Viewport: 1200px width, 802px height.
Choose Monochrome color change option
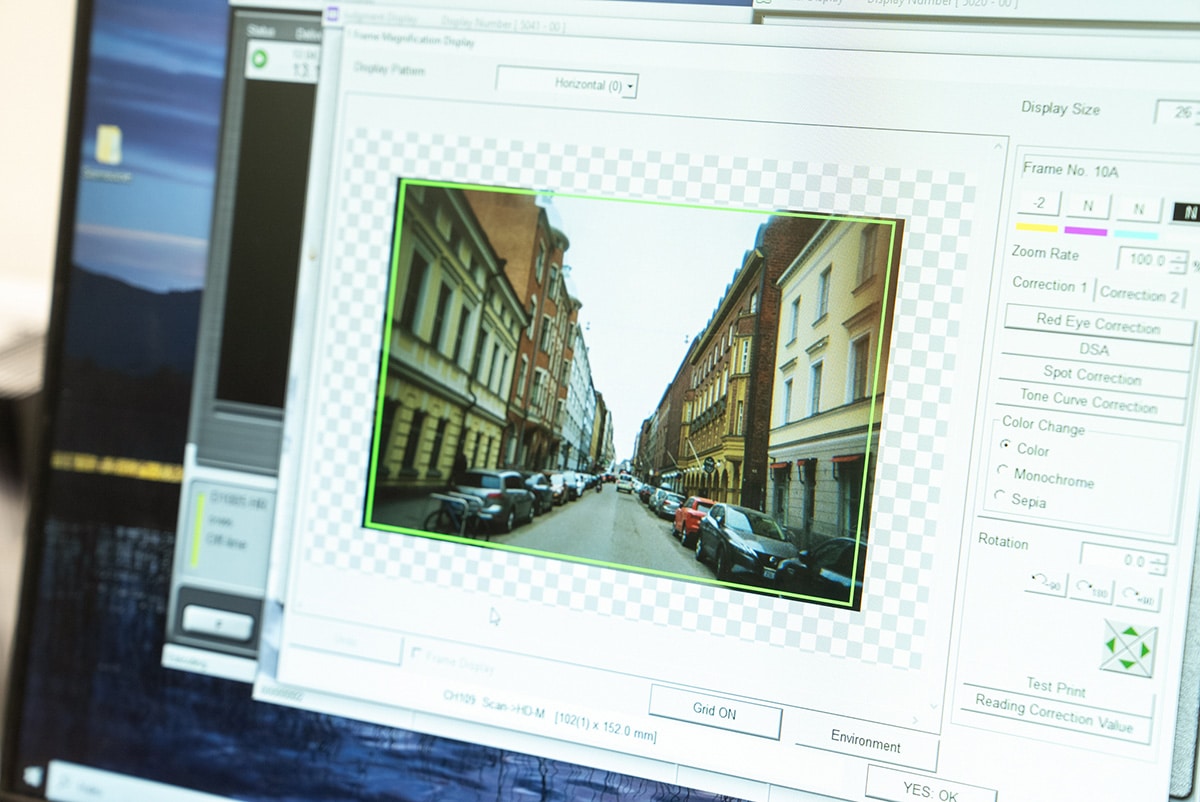click(x=1002, y=470)
